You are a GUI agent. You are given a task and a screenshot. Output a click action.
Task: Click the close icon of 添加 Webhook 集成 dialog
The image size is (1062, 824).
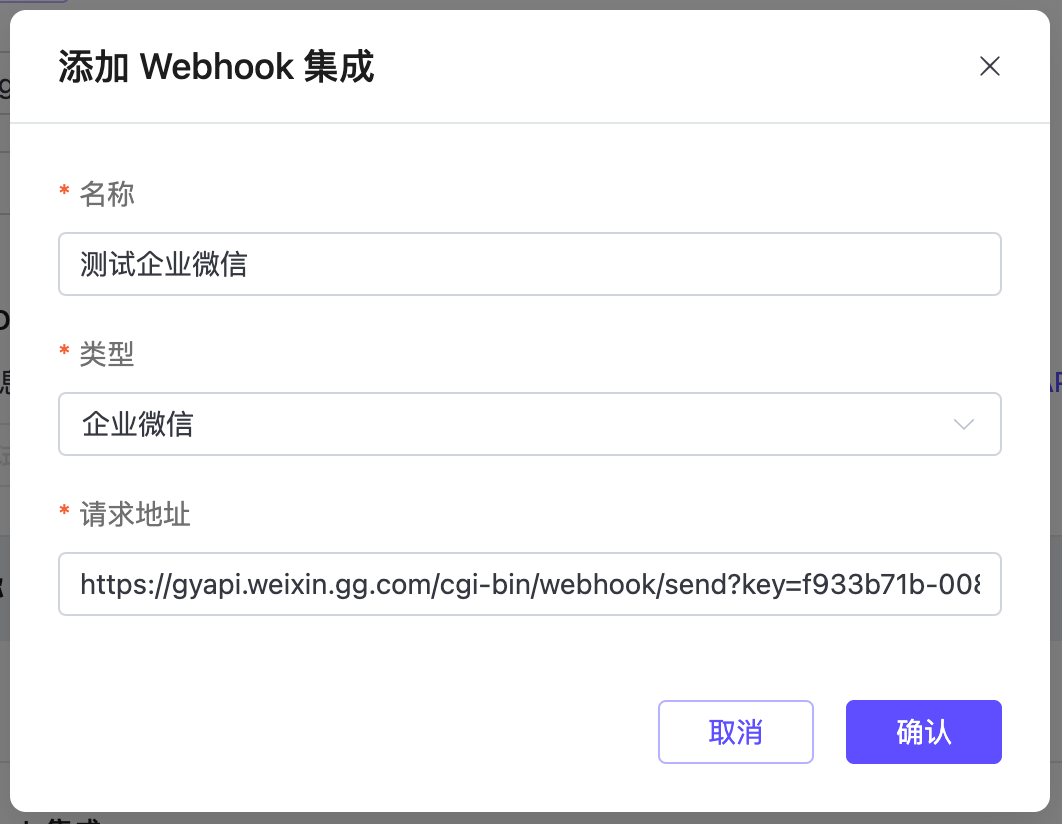pyautogui.click(x=989, y=66)
